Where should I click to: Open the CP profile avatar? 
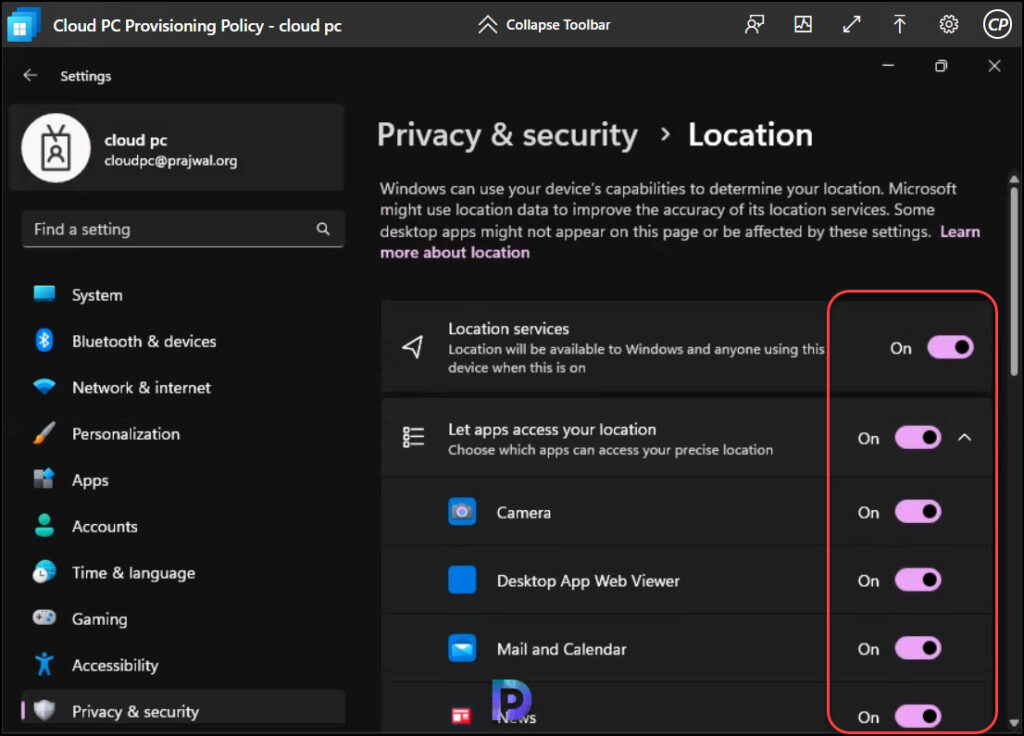[x=997, y=25]
